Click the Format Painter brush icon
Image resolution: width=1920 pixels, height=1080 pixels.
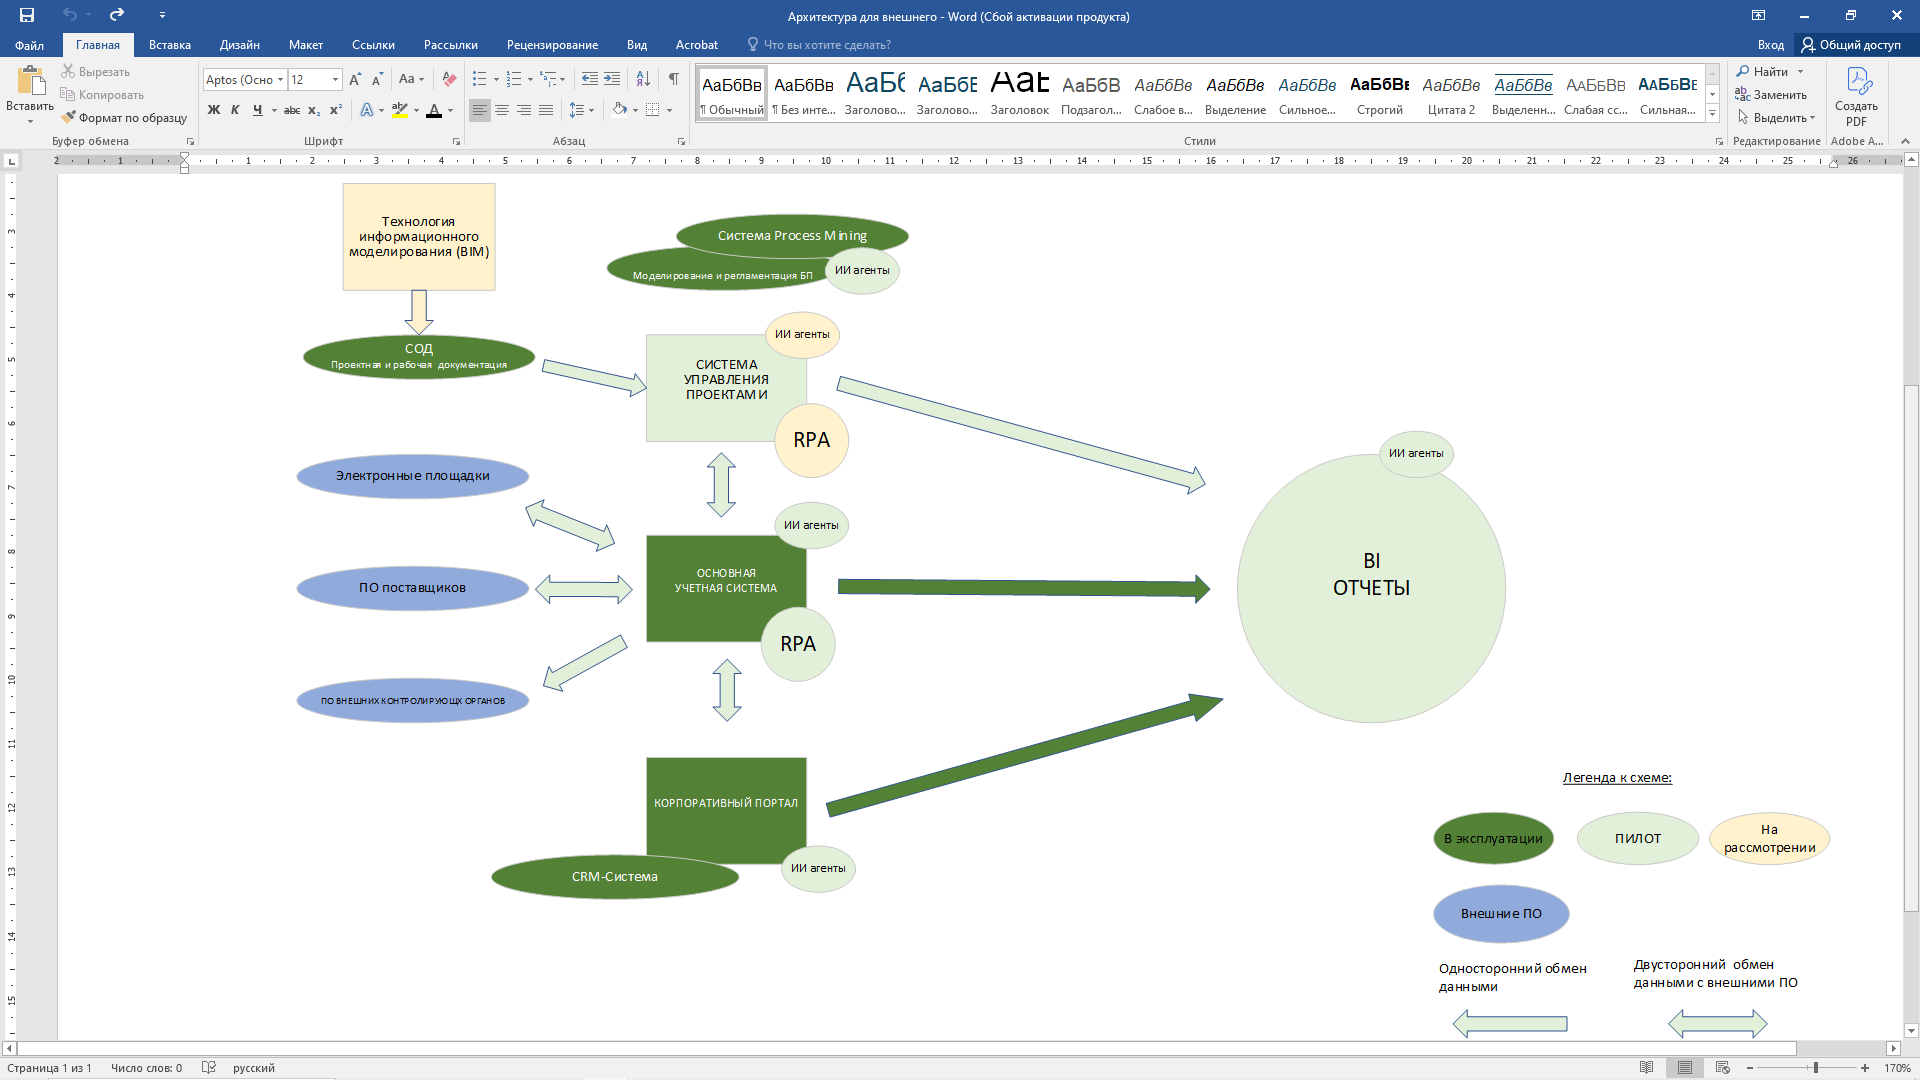click(x=68, y=118)
